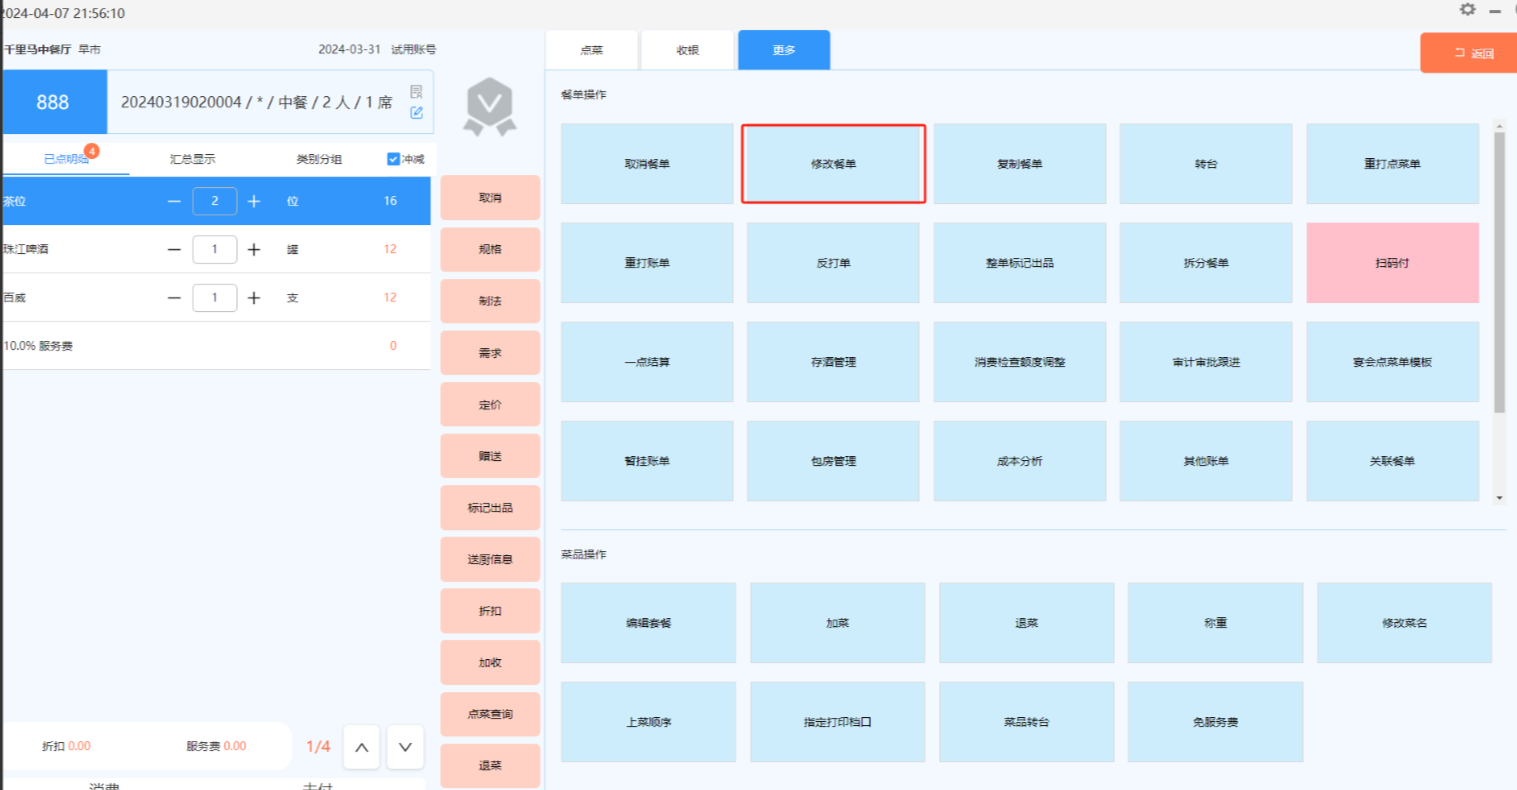
Task: Decrease 珠江啤酒 quantity with the minus icon
Action: (x=174, y=249)
